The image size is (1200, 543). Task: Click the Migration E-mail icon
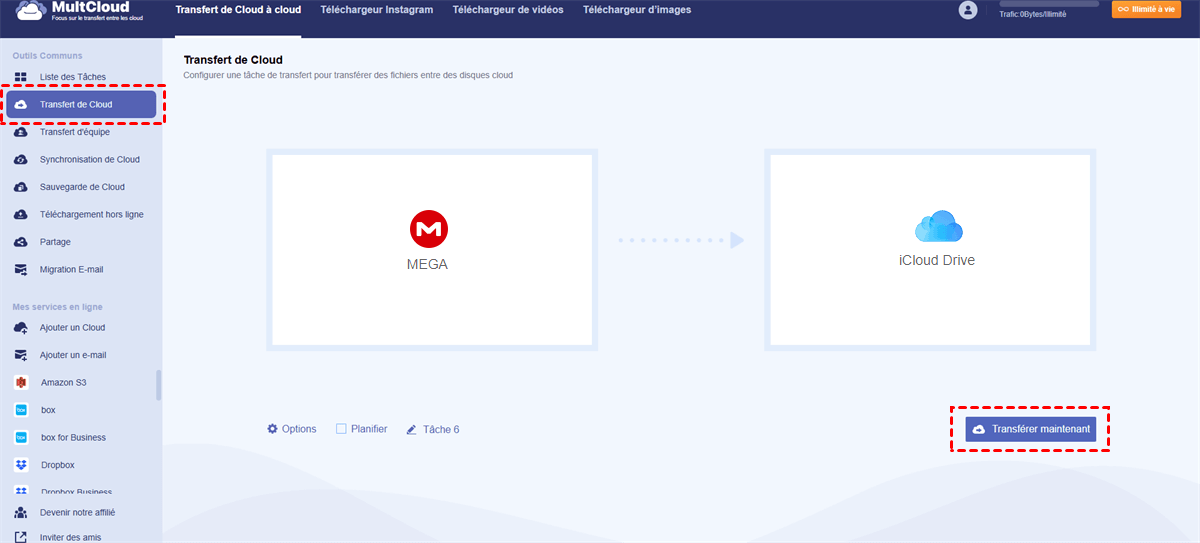(x=20, y=269)
